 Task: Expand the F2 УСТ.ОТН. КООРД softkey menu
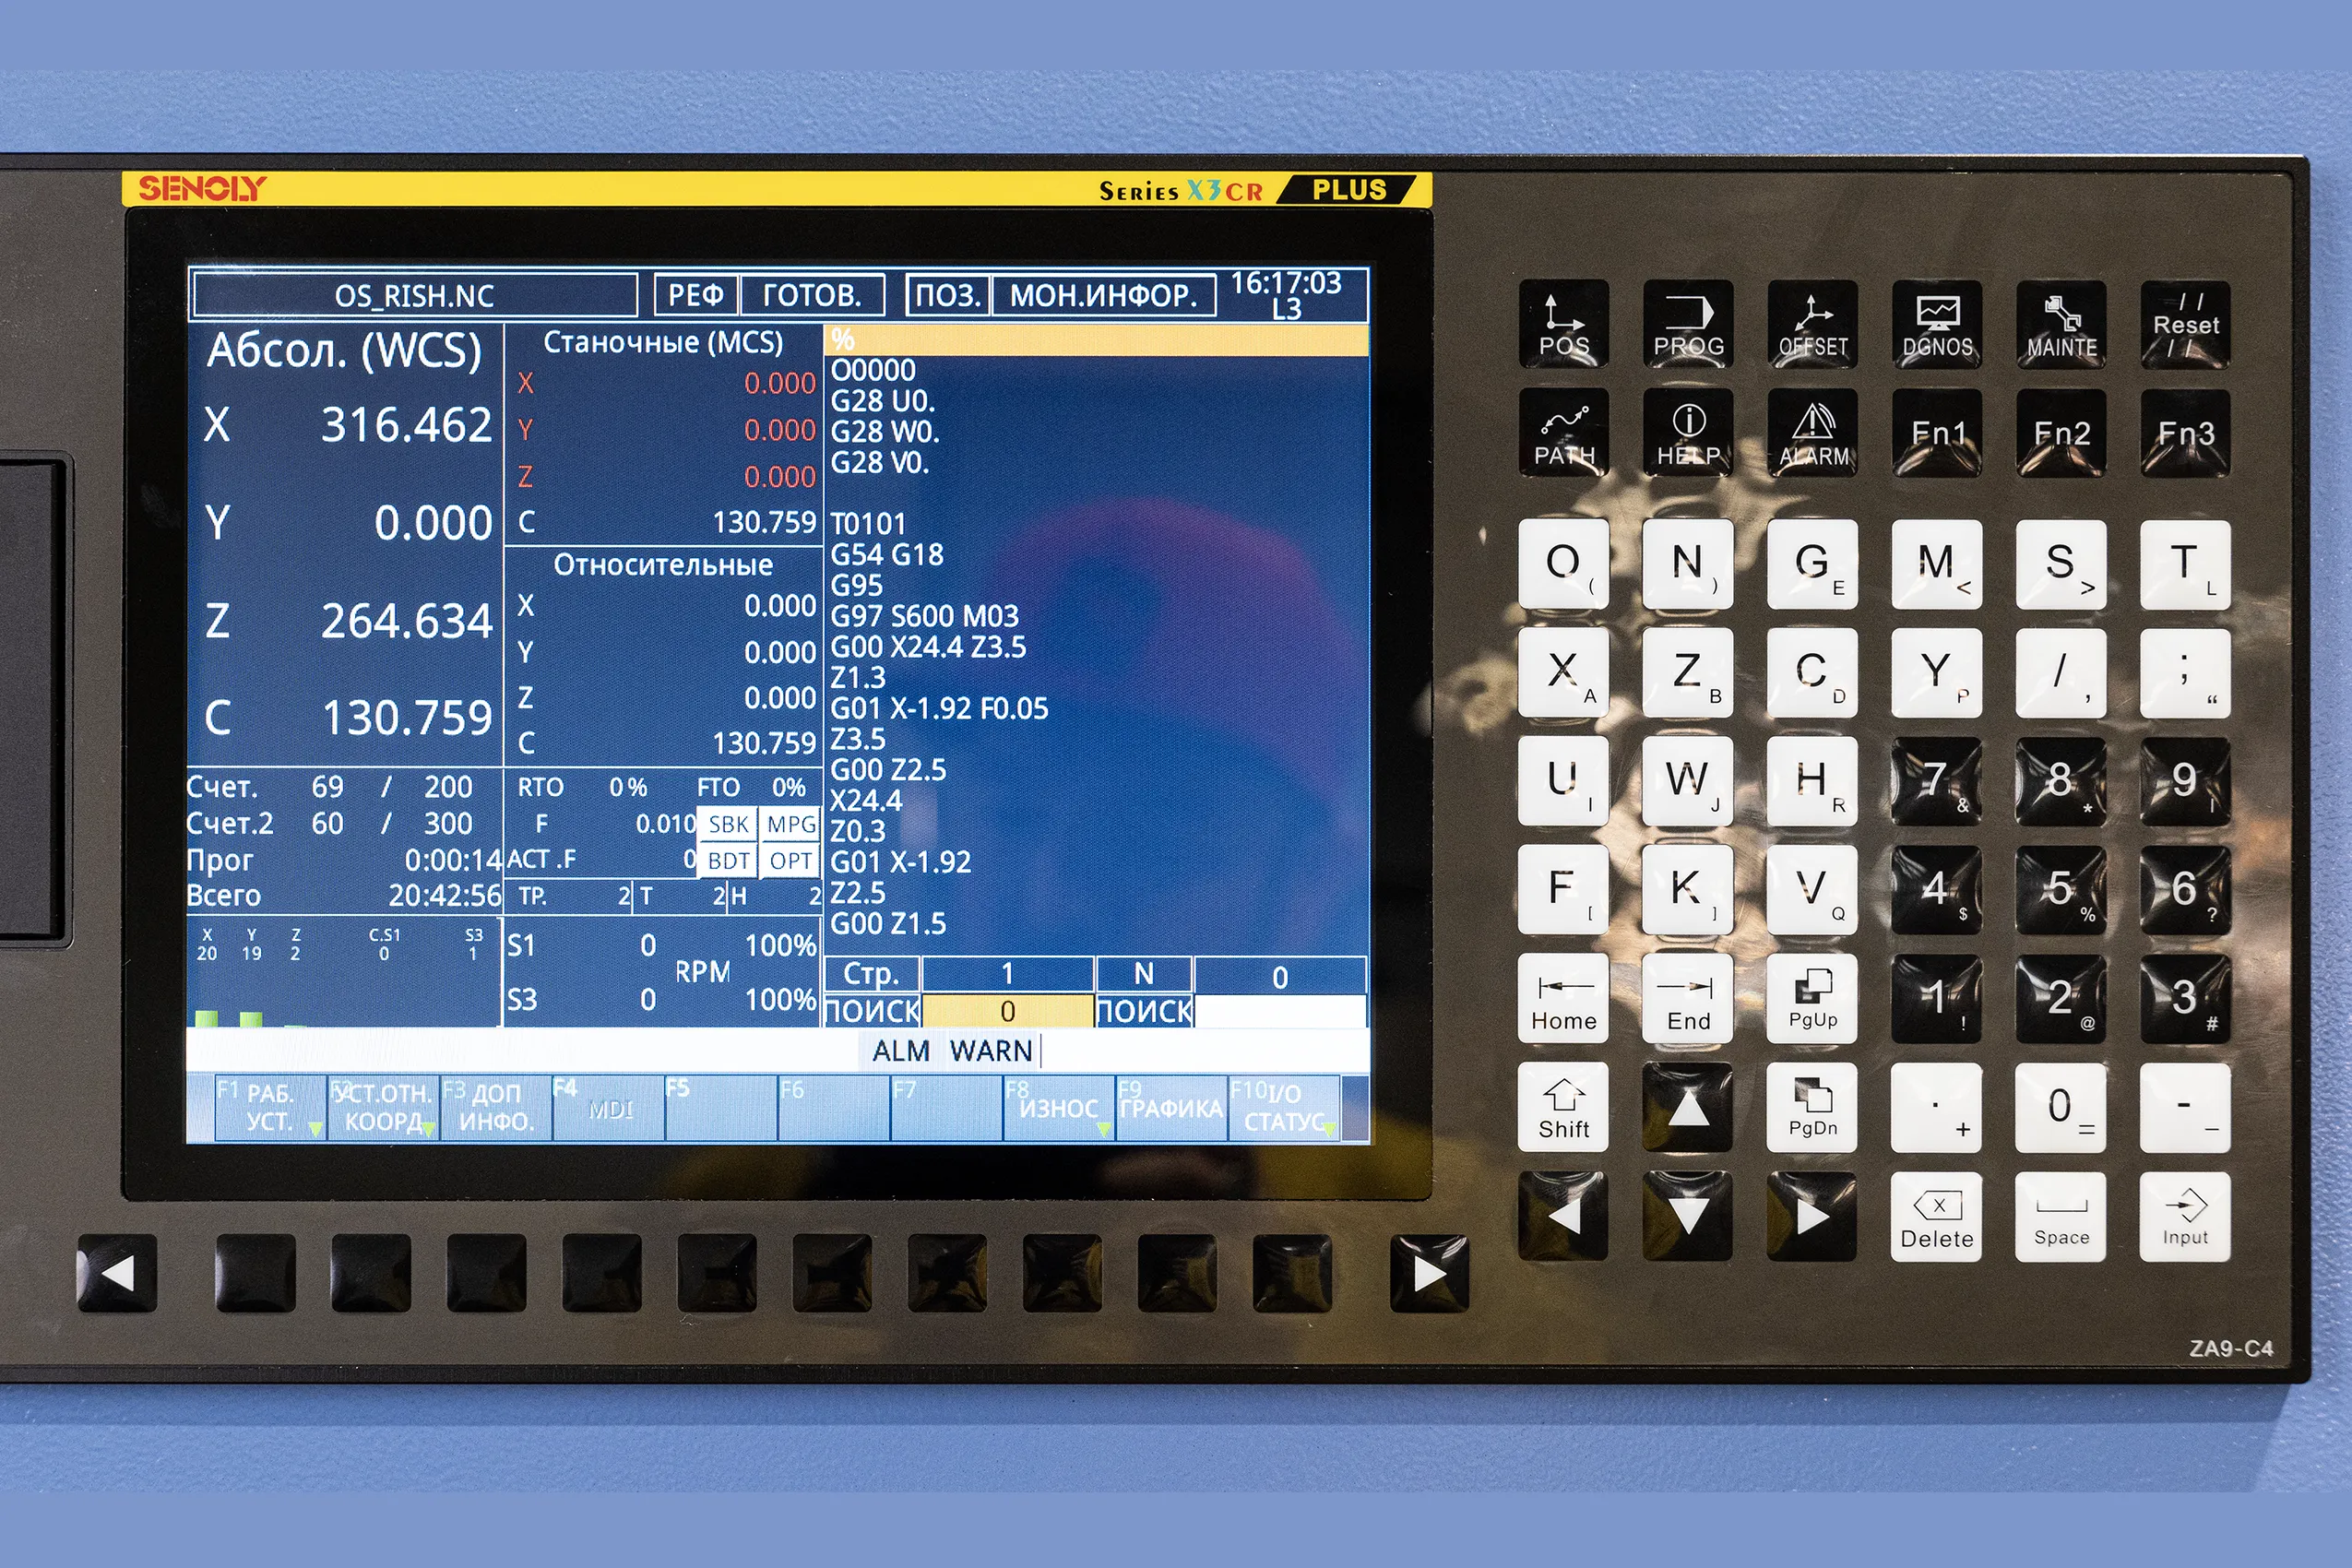(384, 1108)
